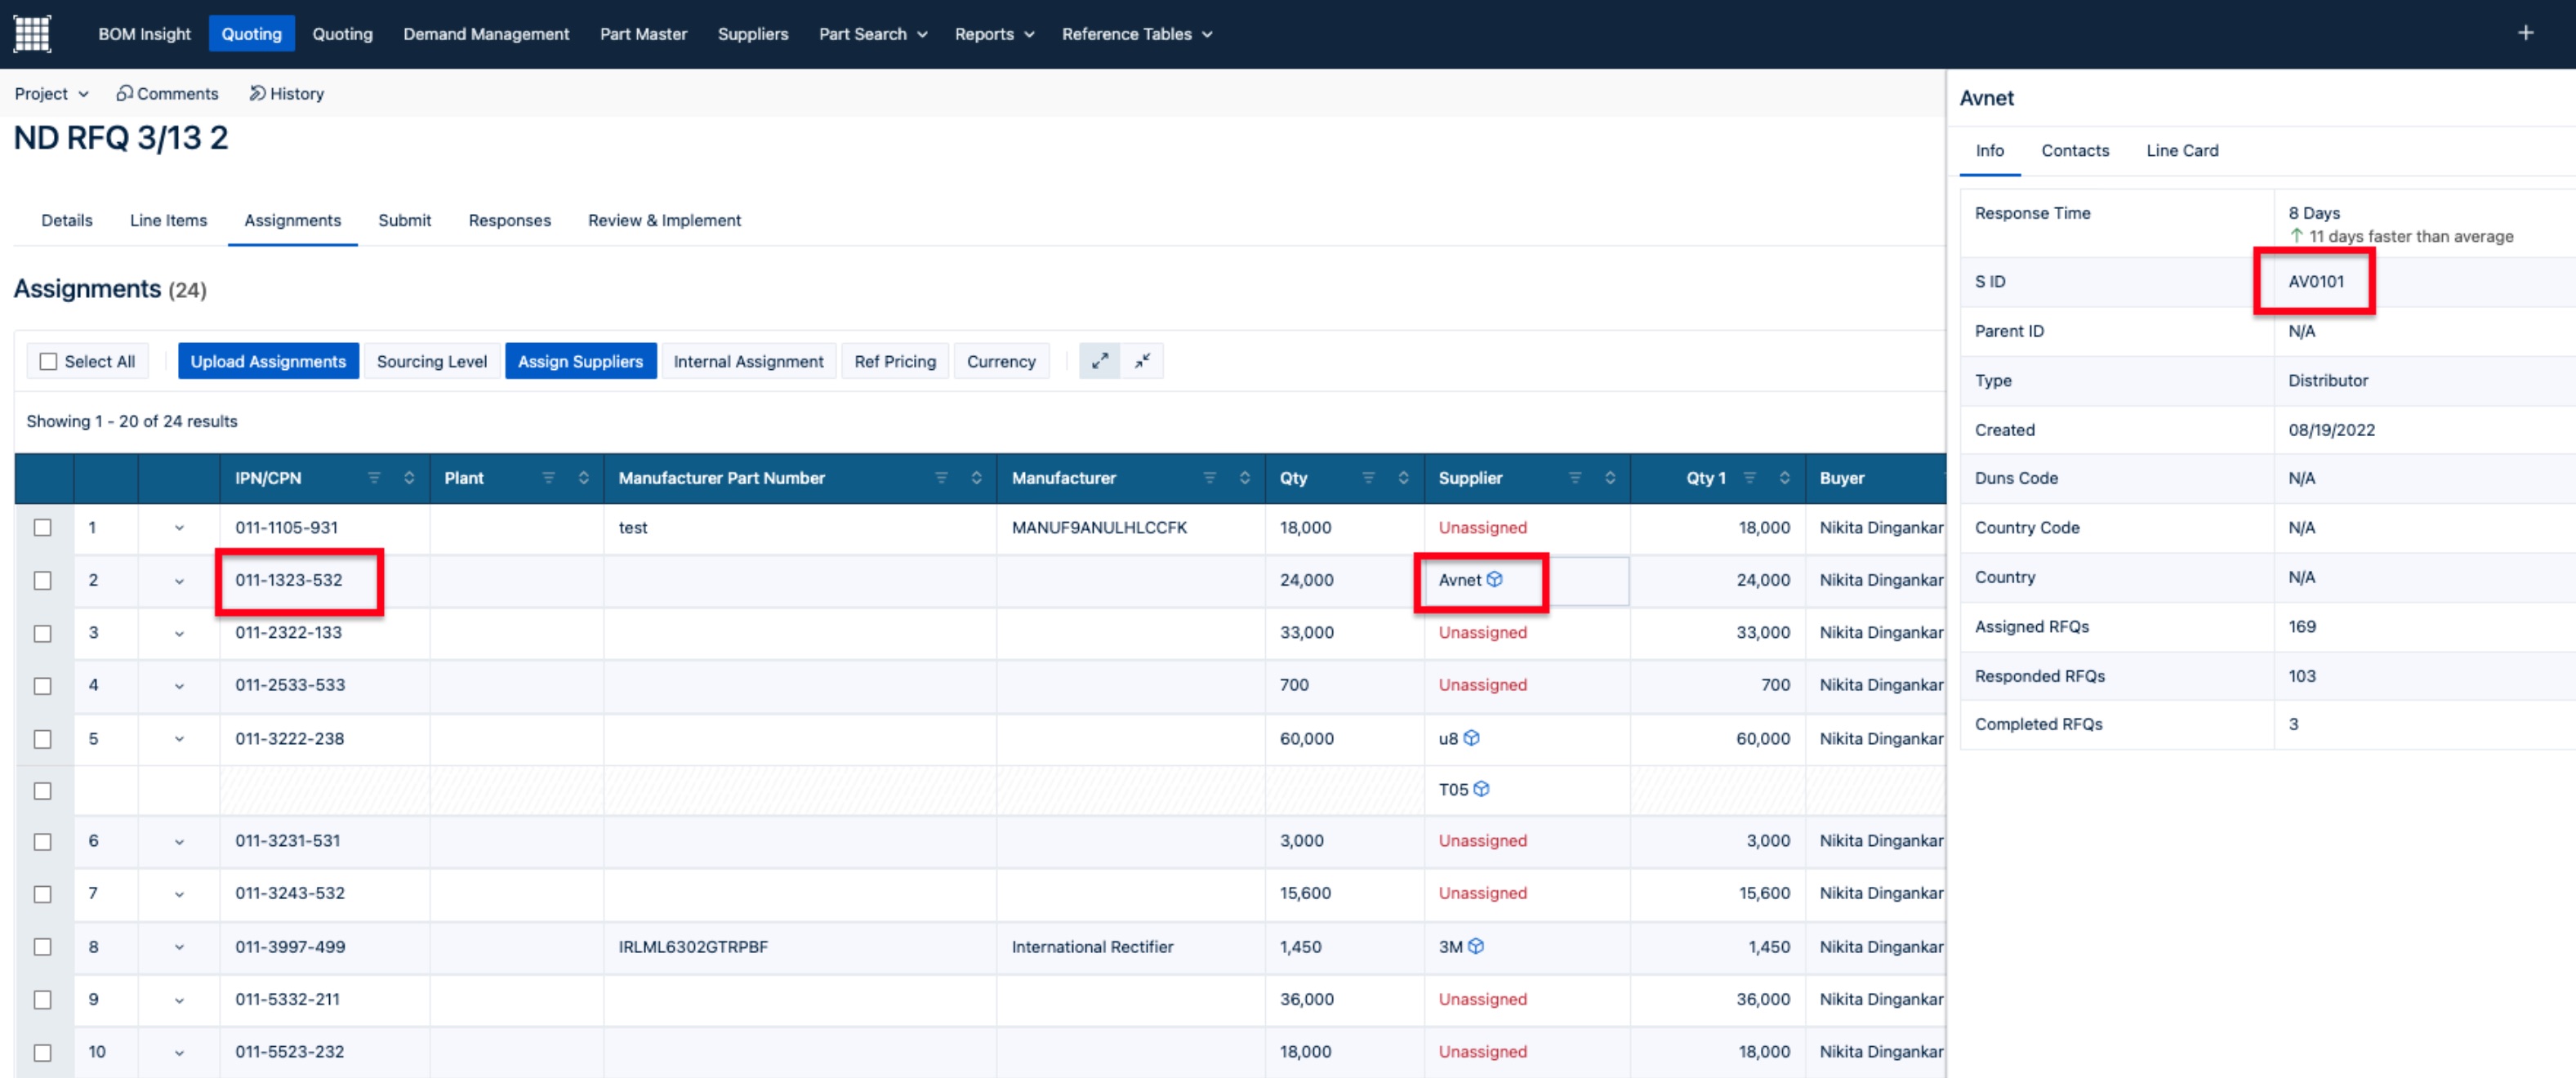The width and height of the screenshot is (2576, 1078).
Task: Open the Supplier column filter icon
Action: [1574, 478]
